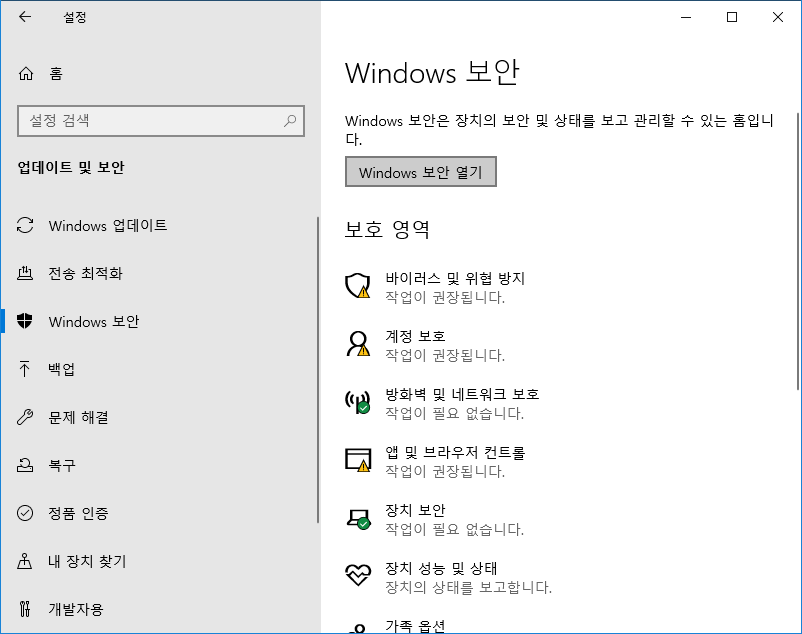
Task: Click the 복구 recovery icon
Action: point(25,465)
